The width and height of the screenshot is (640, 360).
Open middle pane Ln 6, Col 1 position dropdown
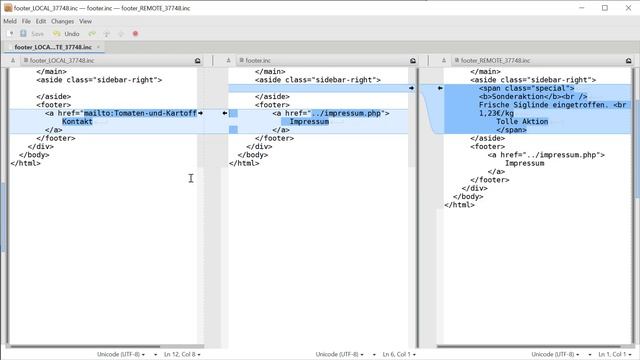coord(399,354)
